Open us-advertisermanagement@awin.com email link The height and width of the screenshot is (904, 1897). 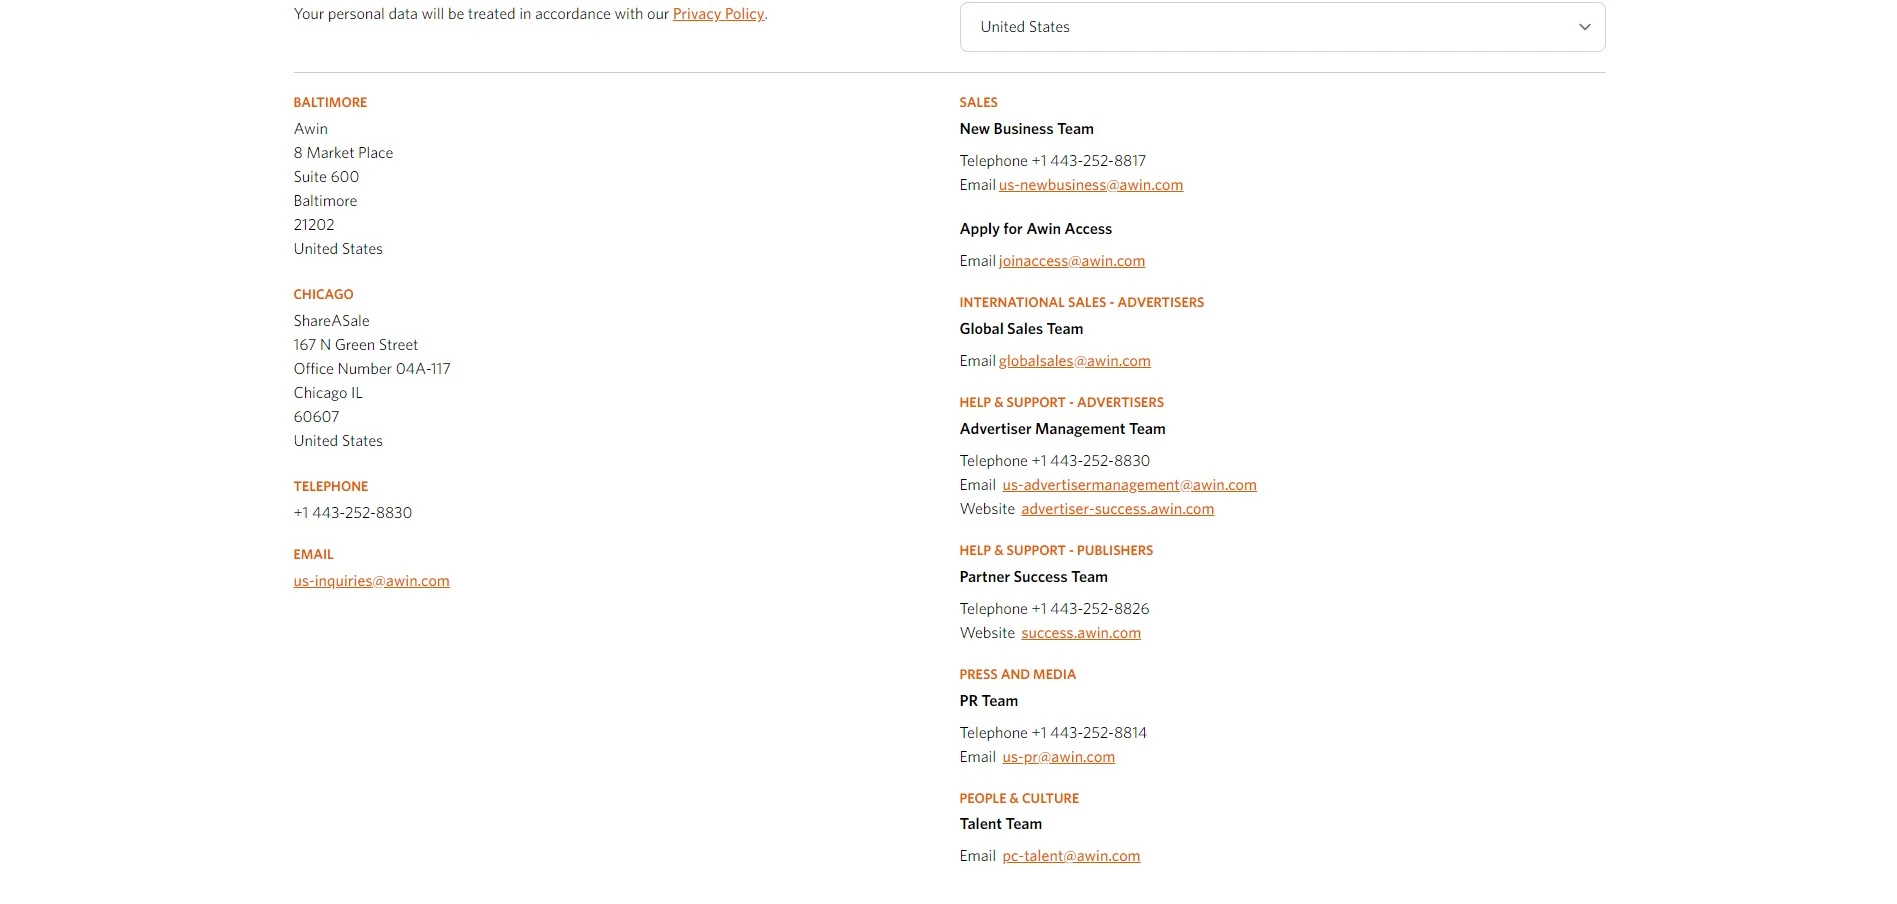[1129, 485]
